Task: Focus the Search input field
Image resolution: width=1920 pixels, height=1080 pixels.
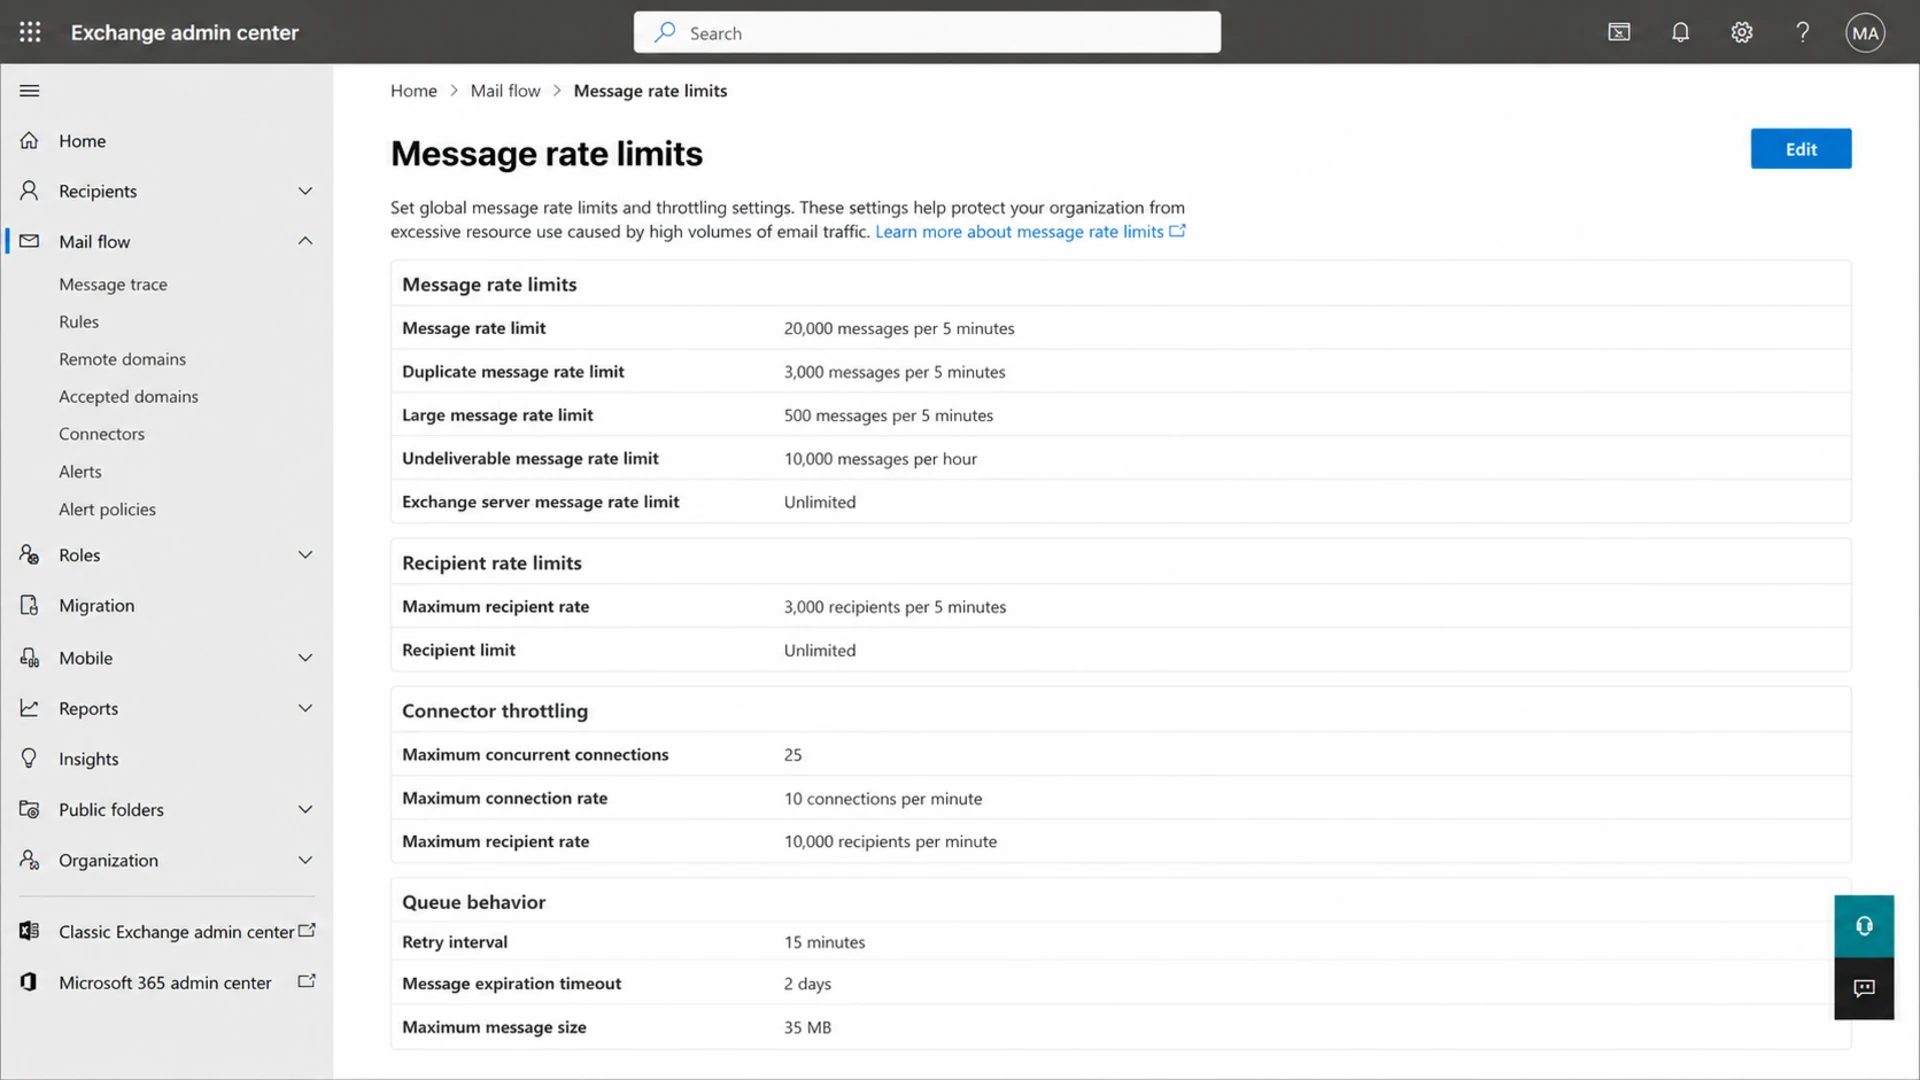Action: tap(927, 32)
